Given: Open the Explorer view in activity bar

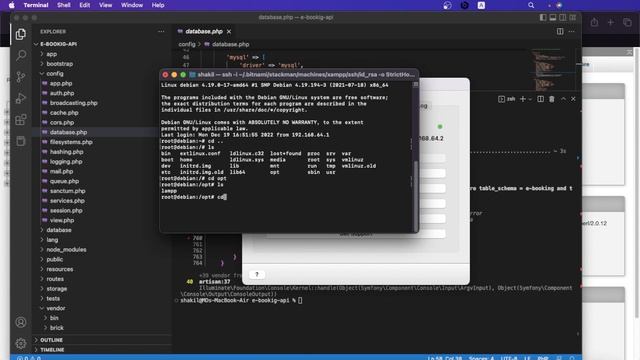Looking at the screenshot, I should pyautogui.click(x=20, y=34).
